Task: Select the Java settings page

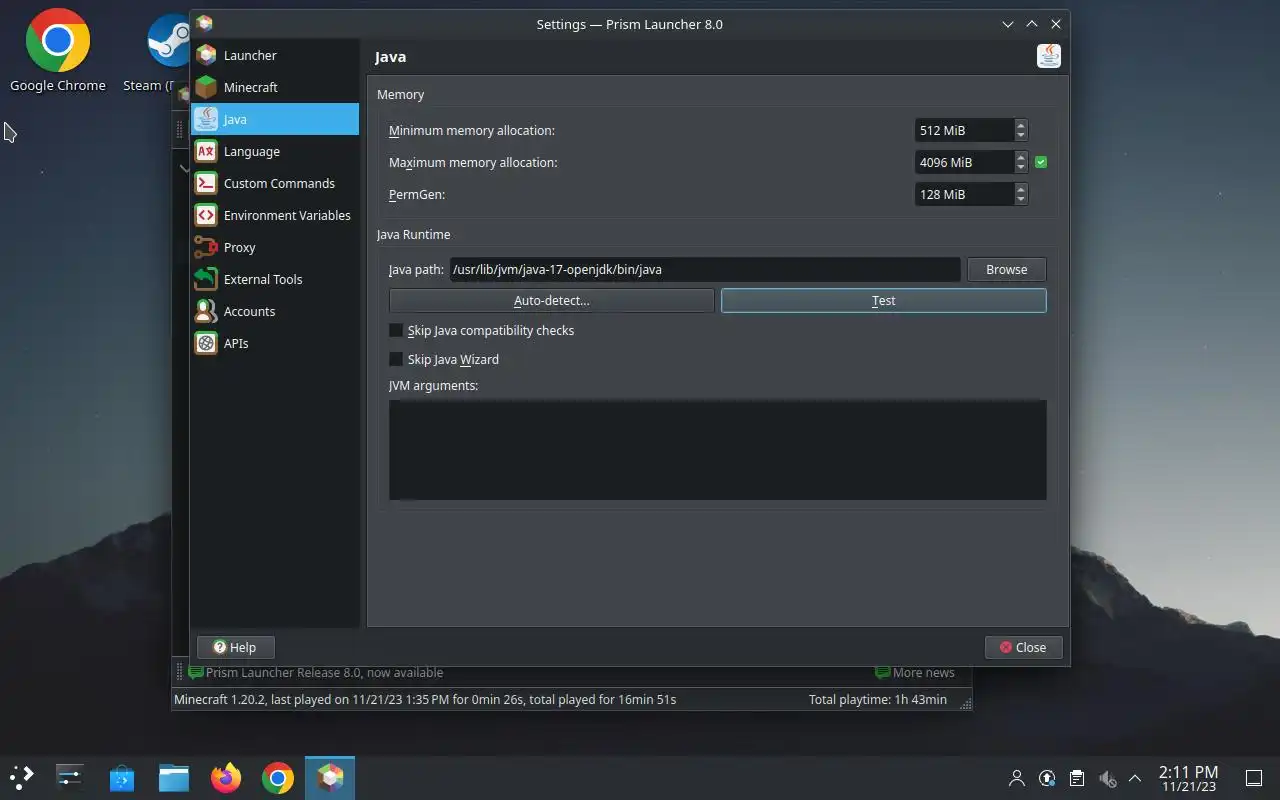Action: coord(274,119)
